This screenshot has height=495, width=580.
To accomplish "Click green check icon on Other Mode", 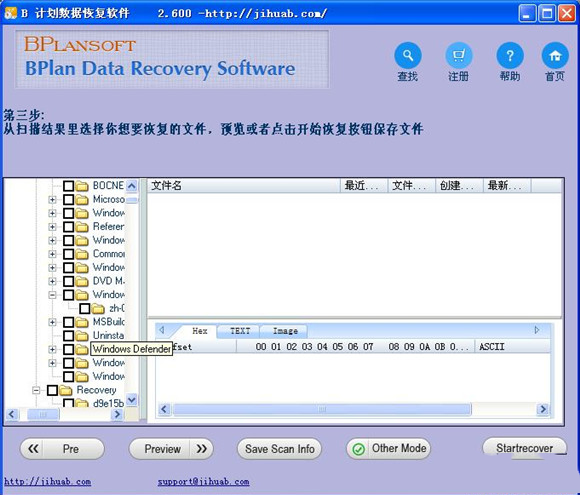I will click(x=358, y=449).
